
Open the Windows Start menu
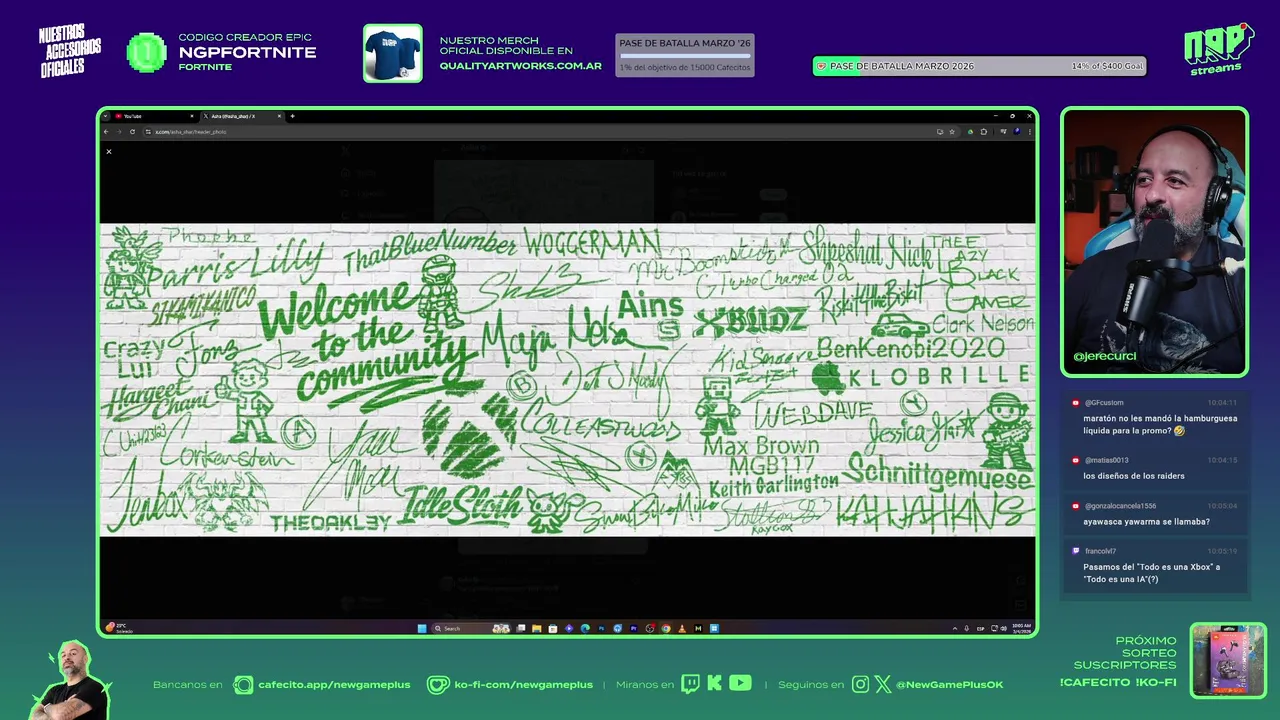point(422,629)
